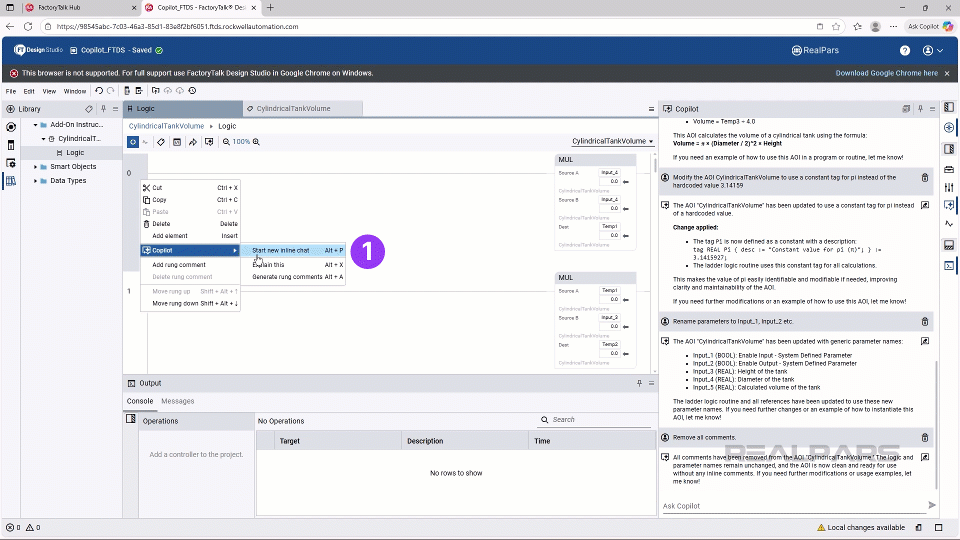960x540 pixels.
Task: Choose Cut from the context menu
Action: pyautogui.click(x=190, y=188)
